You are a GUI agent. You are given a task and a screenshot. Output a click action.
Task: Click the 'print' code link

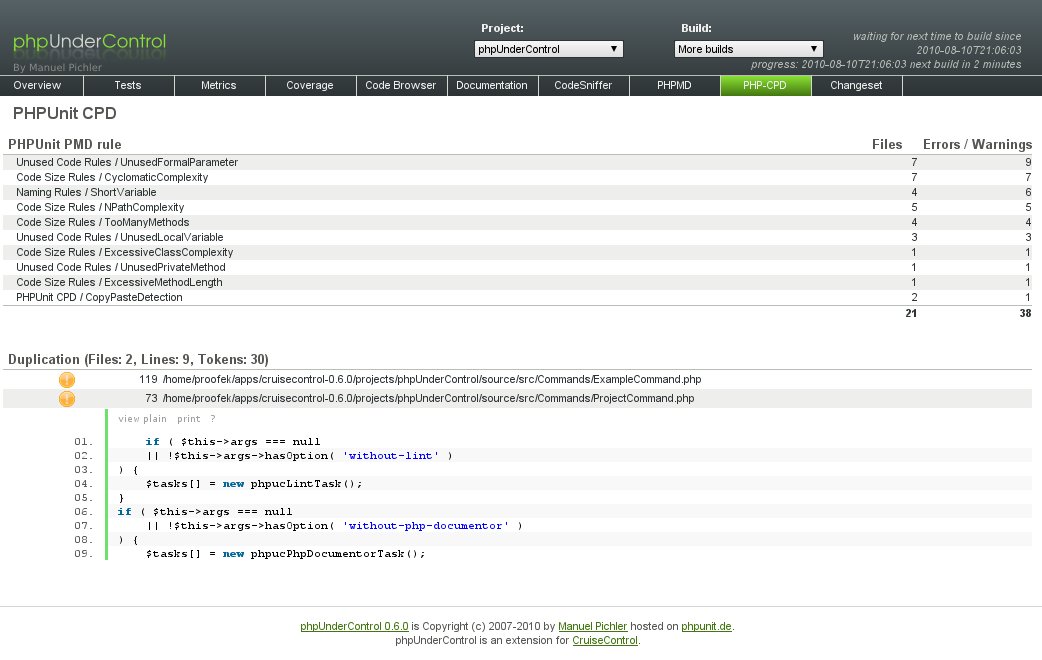pyautogui.click(x=189, y=419)
